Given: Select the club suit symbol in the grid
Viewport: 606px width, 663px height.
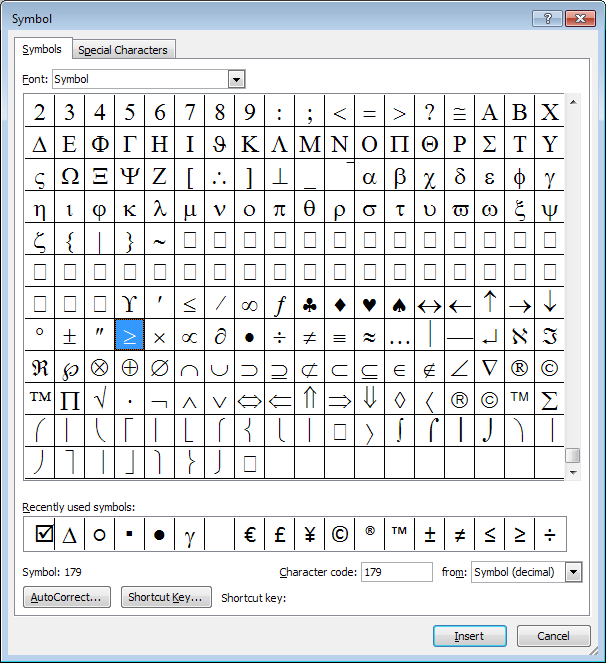Looking at the screenshot, I should click(x=310, y=303).
